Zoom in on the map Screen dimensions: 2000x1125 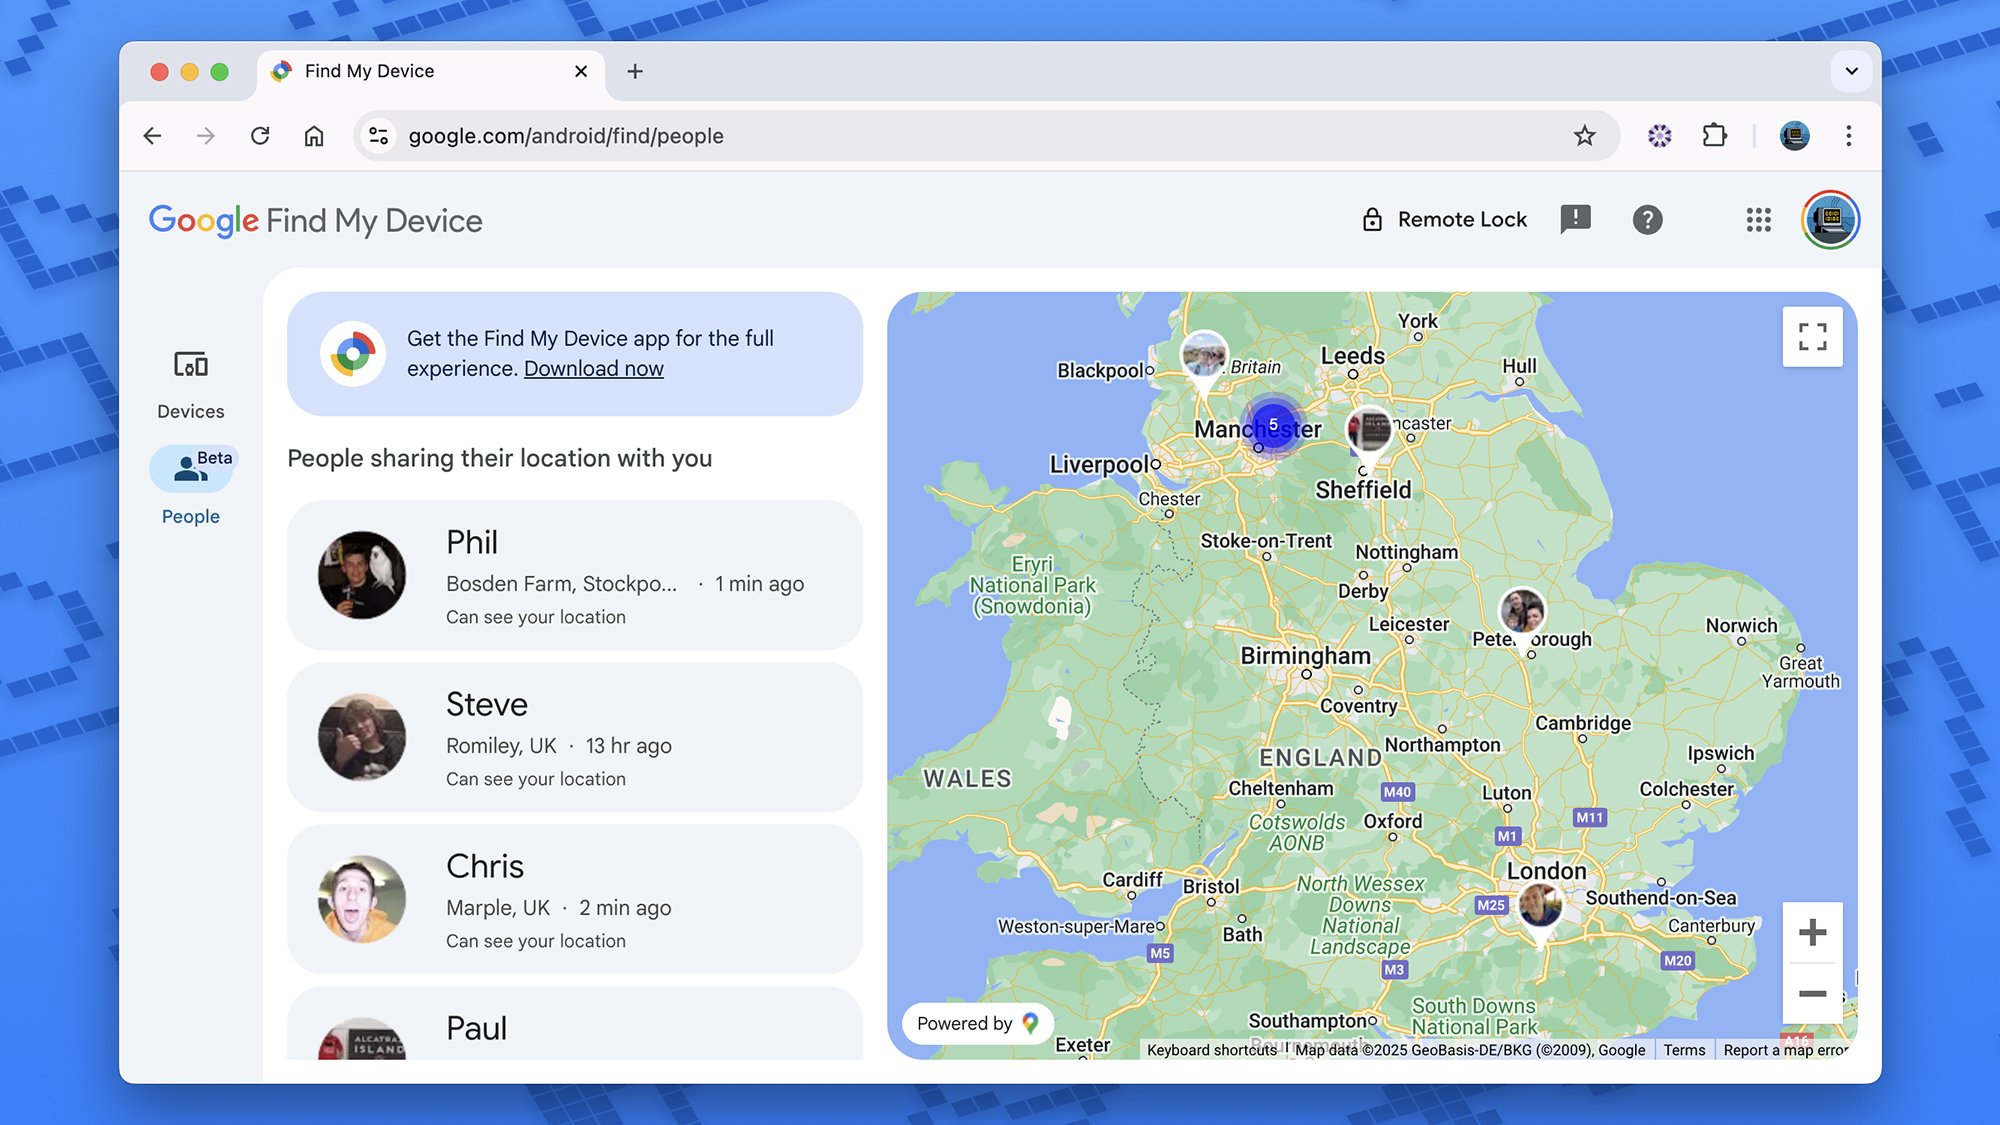coord(1812,932)
